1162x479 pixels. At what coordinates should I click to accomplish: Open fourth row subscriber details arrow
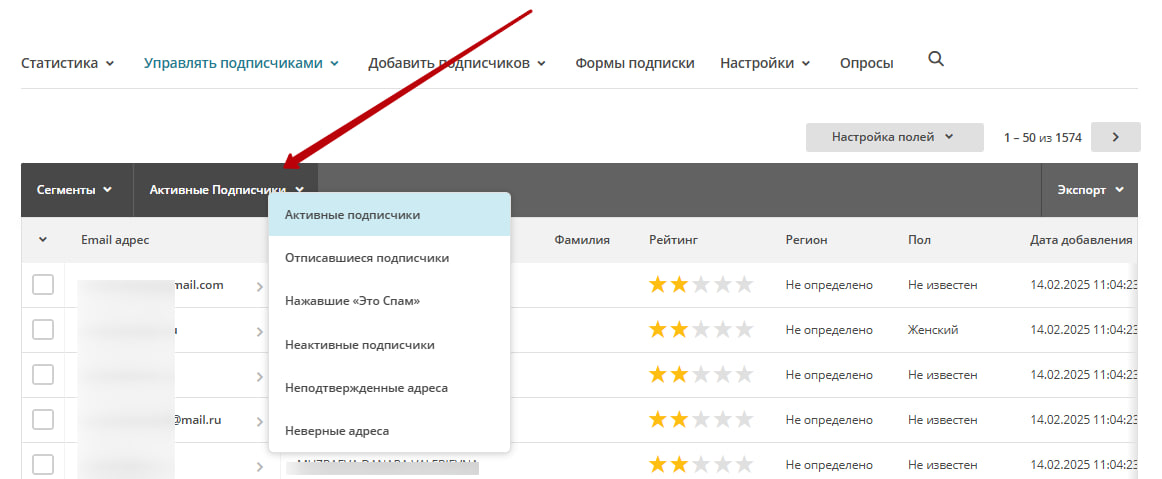(x=260, y=421)
